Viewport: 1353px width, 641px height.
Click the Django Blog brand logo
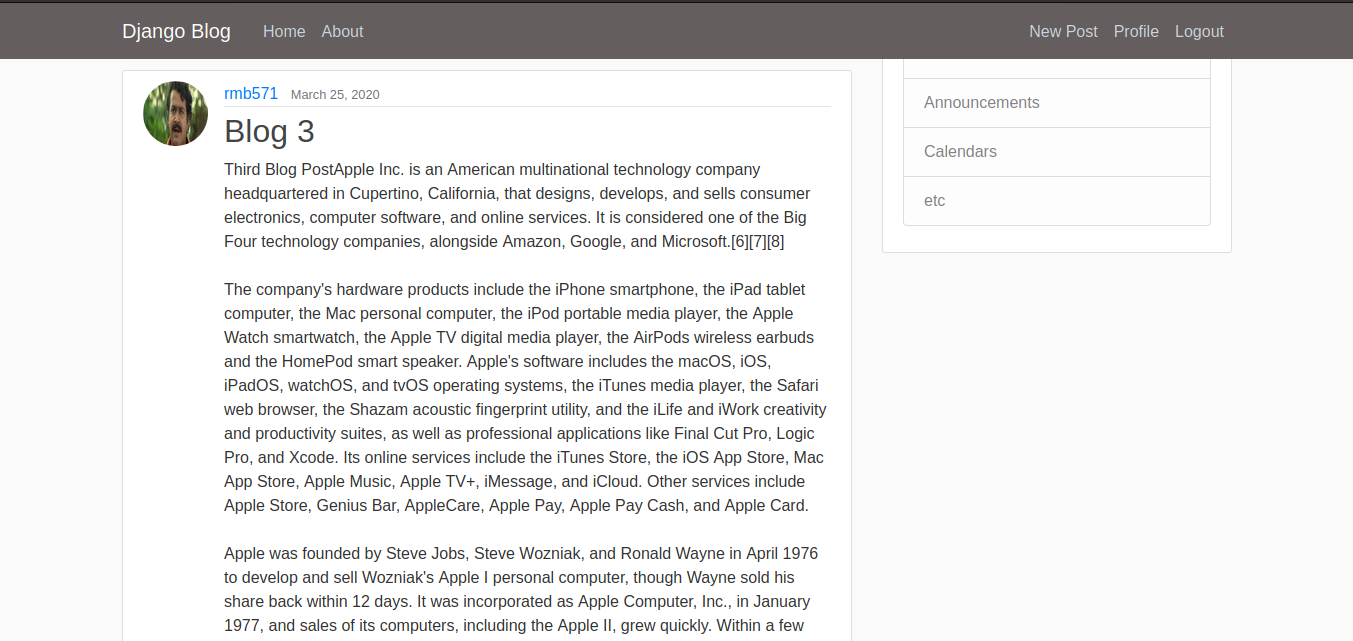[176, 31]
